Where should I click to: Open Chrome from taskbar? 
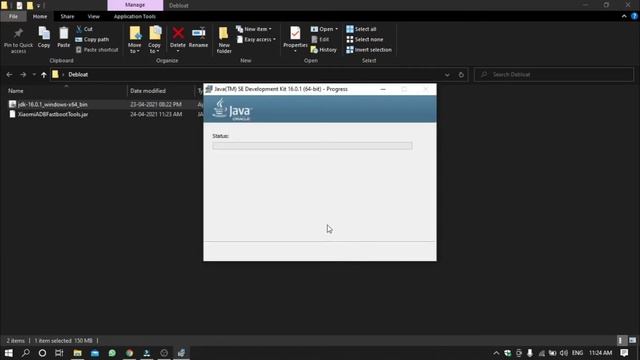(129, 353)
